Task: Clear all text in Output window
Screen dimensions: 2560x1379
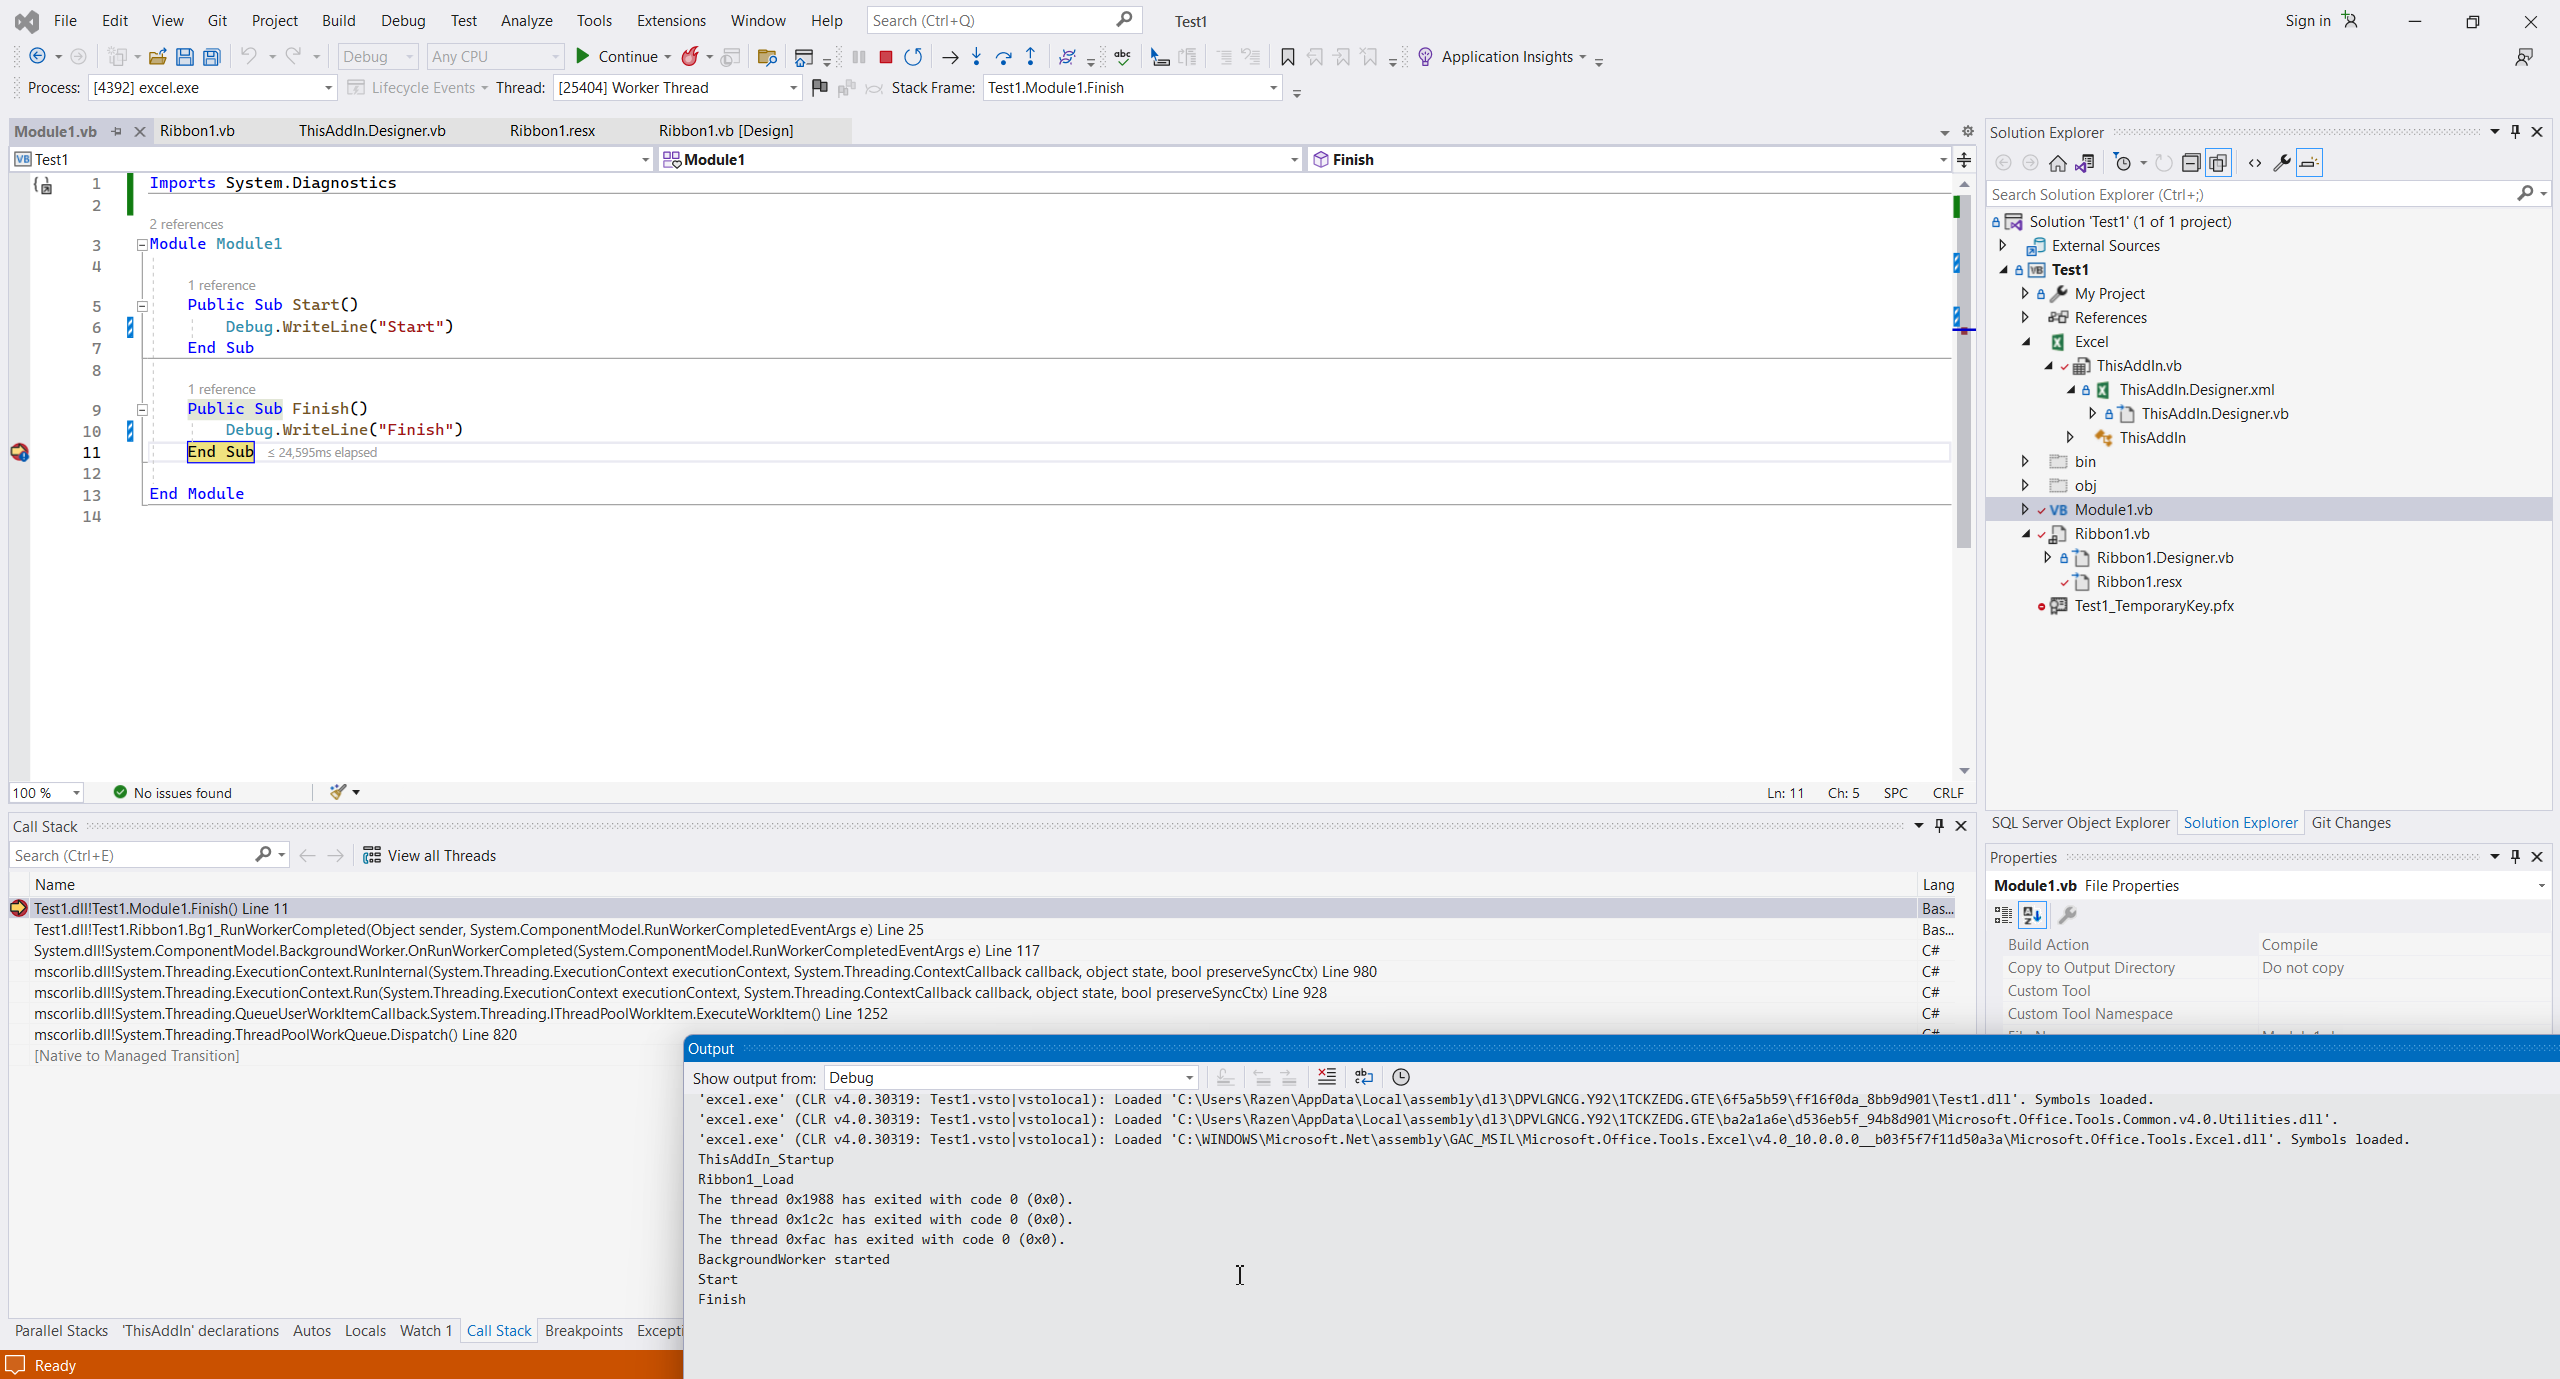Action: [x=1326, y=1077]
